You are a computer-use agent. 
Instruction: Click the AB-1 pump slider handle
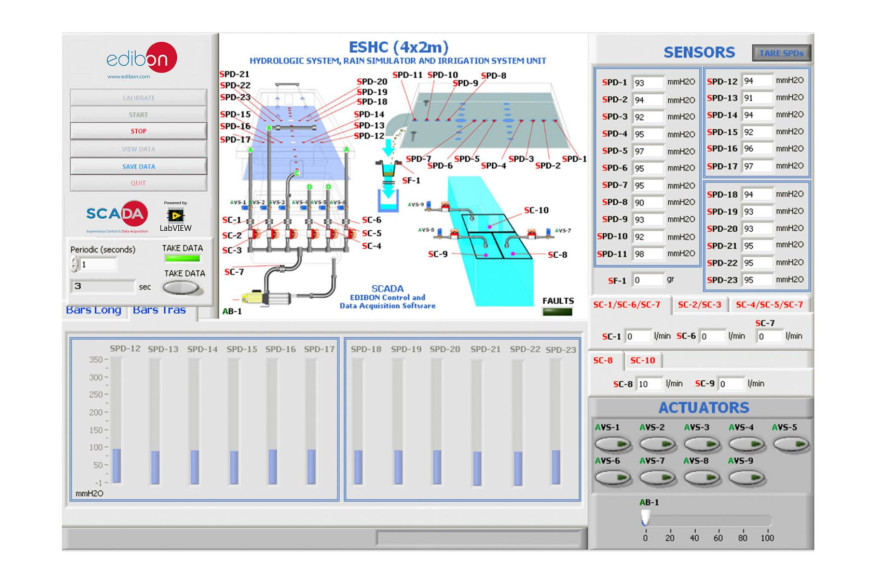(644, 515)
